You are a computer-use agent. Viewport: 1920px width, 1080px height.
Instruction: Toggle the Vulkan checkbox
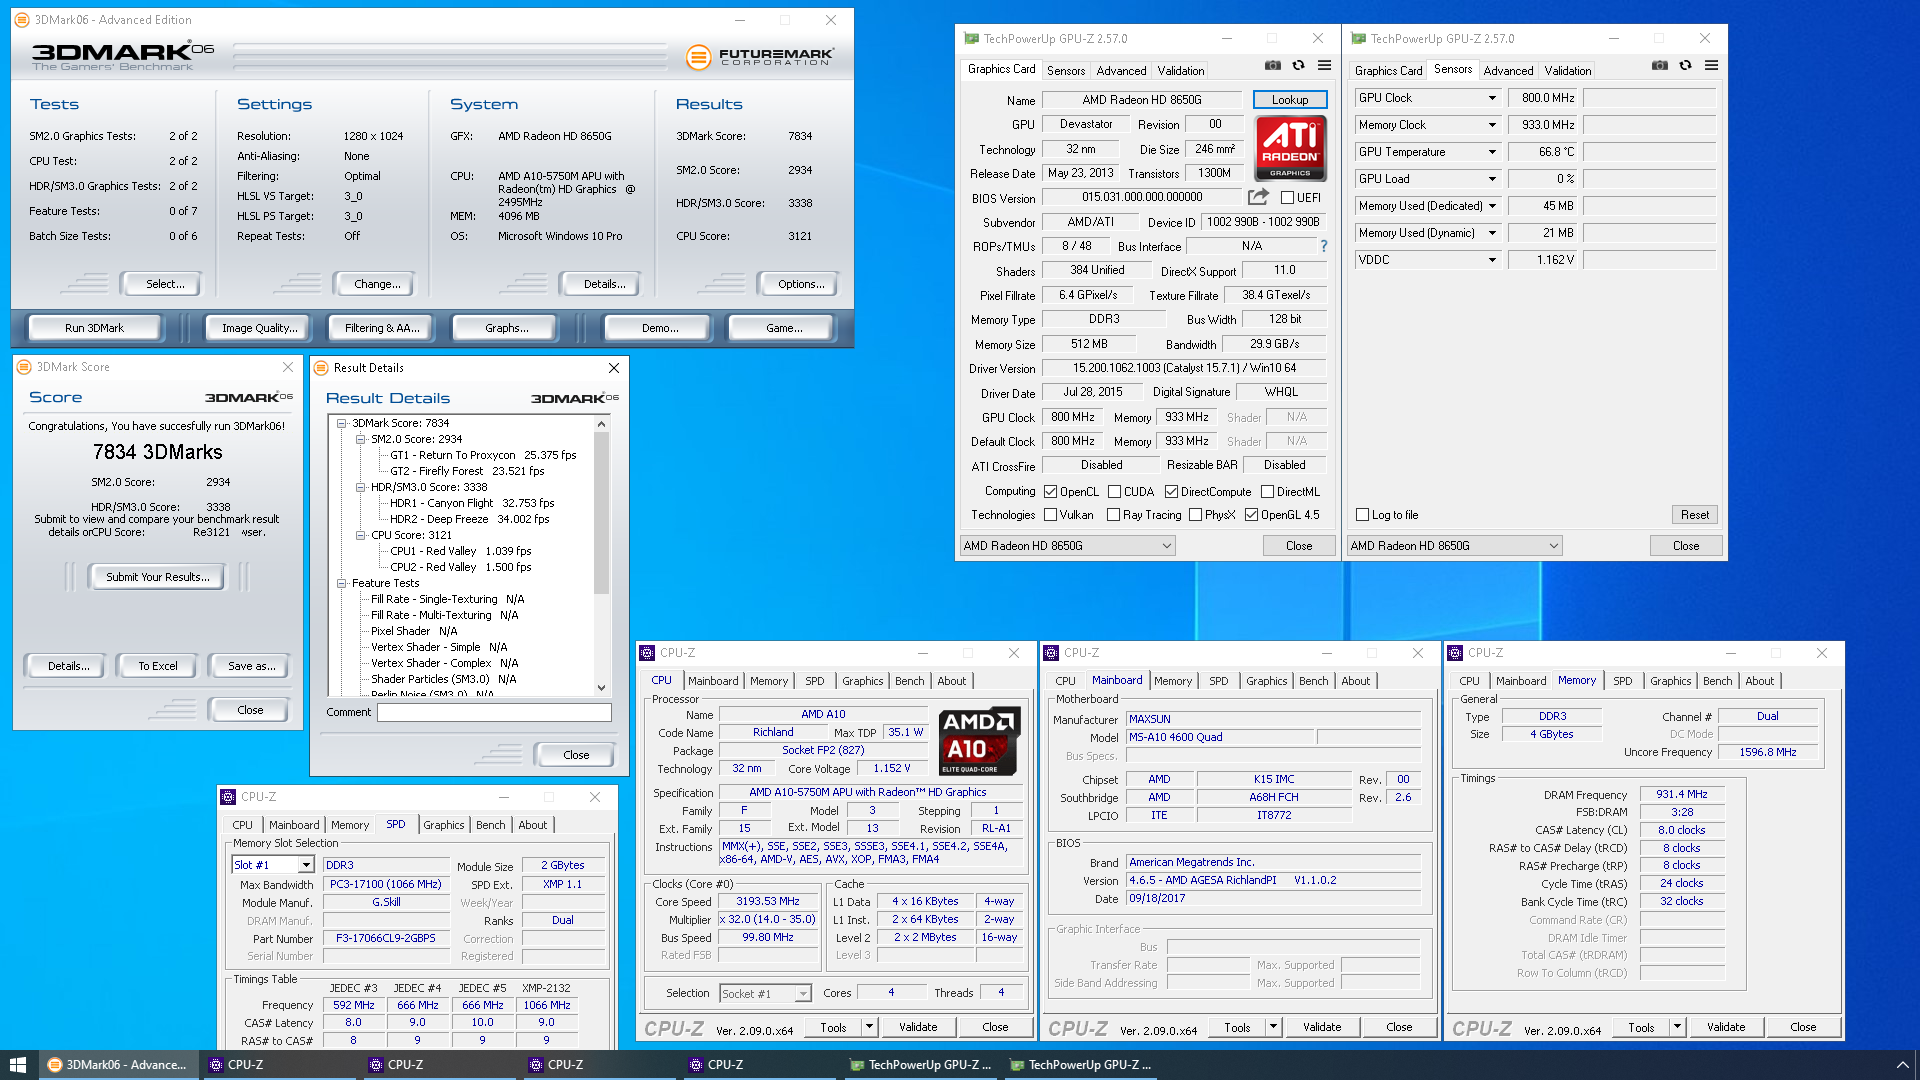pyautogui.click(x=1051, y=515)
